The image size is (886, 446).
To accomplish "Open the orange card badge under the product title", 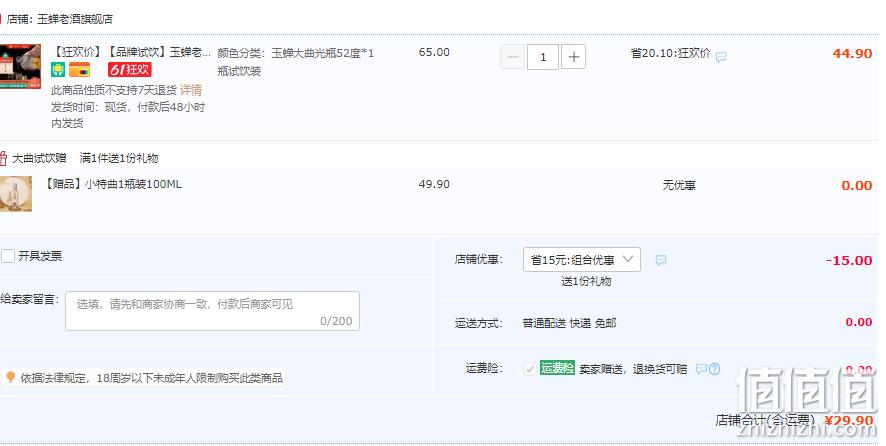I will 80,70.
